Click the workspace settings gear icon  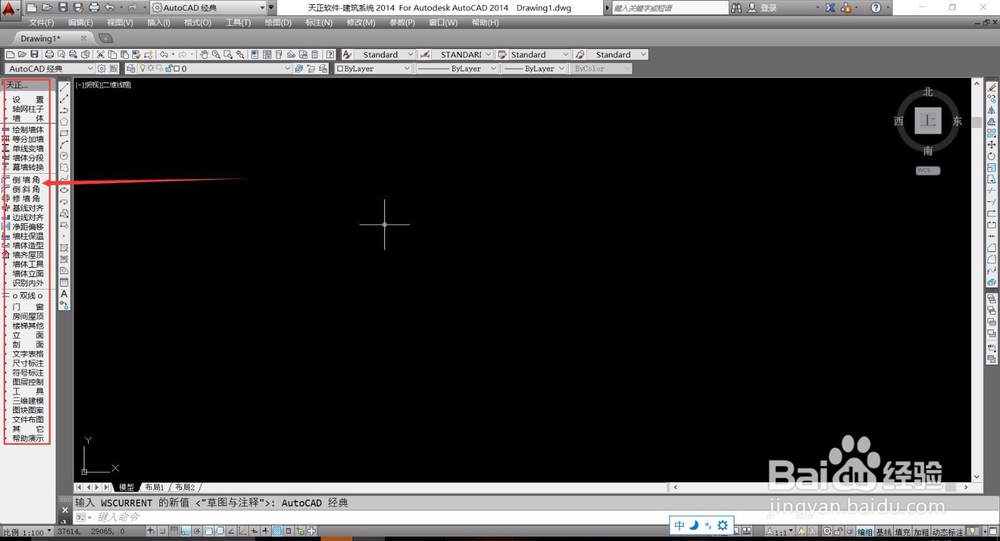point(102,68)
